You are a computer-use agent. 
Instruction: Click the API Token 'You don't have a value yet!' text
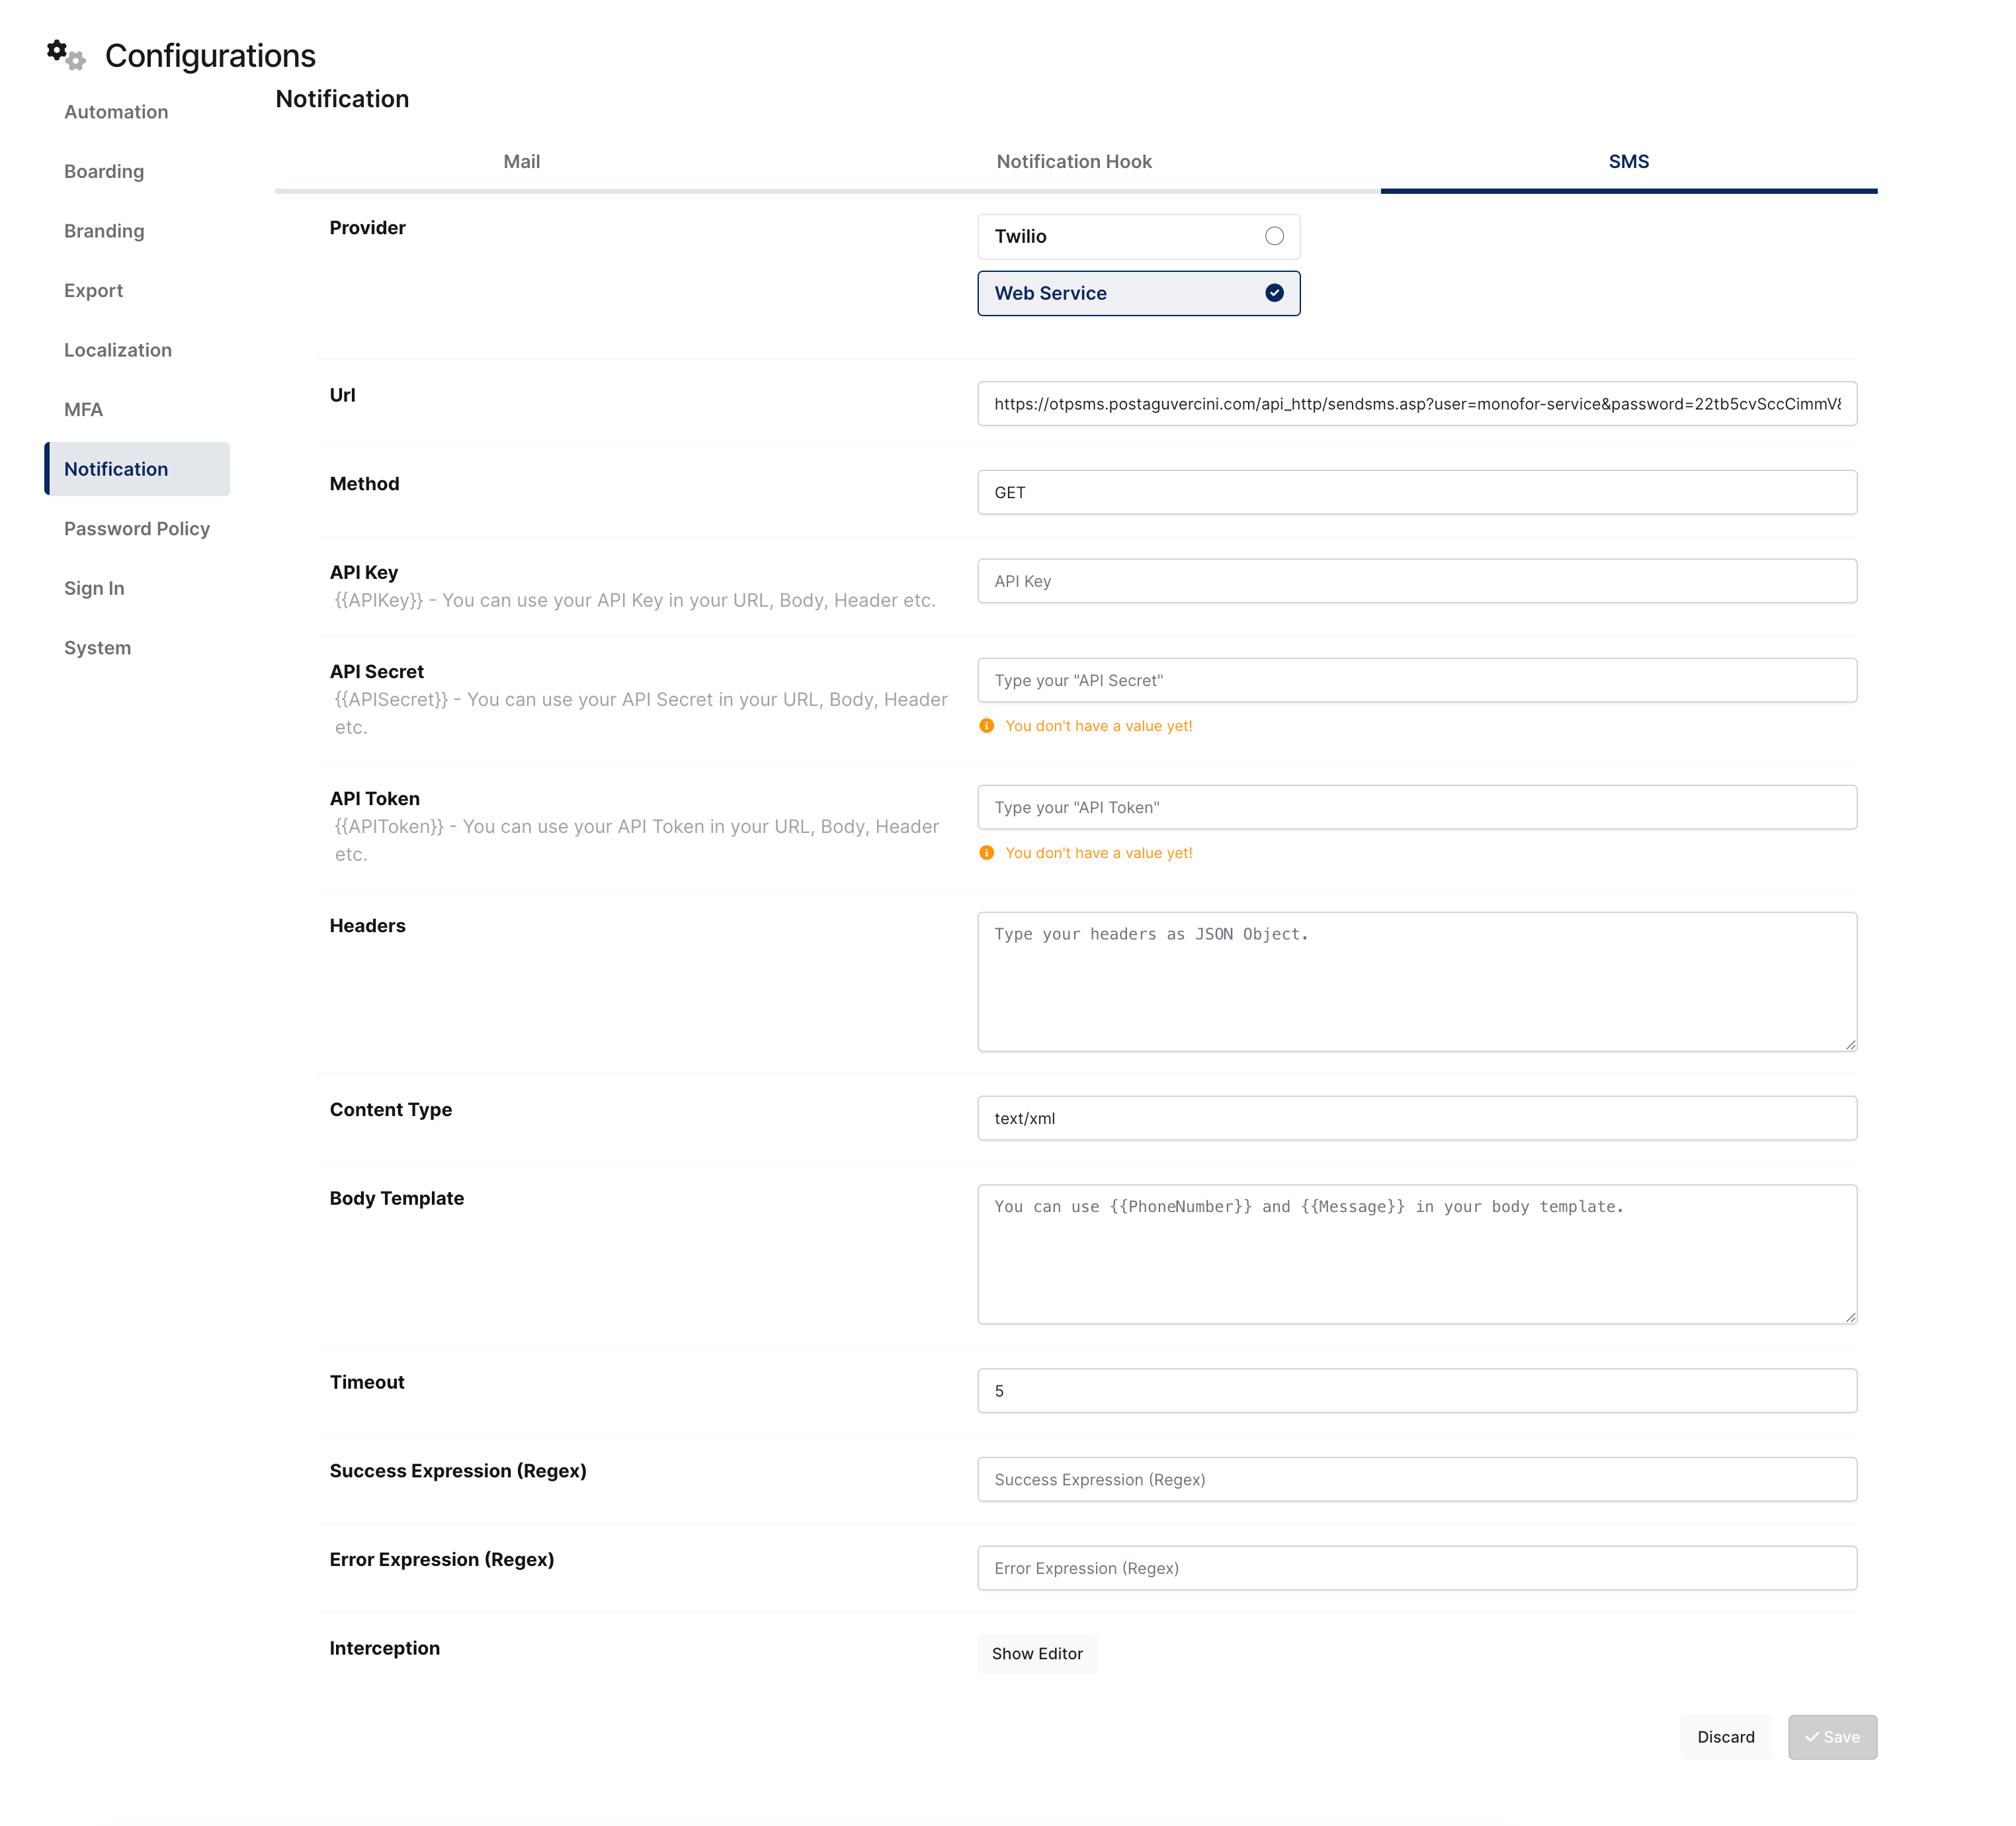pos(1098,853)
